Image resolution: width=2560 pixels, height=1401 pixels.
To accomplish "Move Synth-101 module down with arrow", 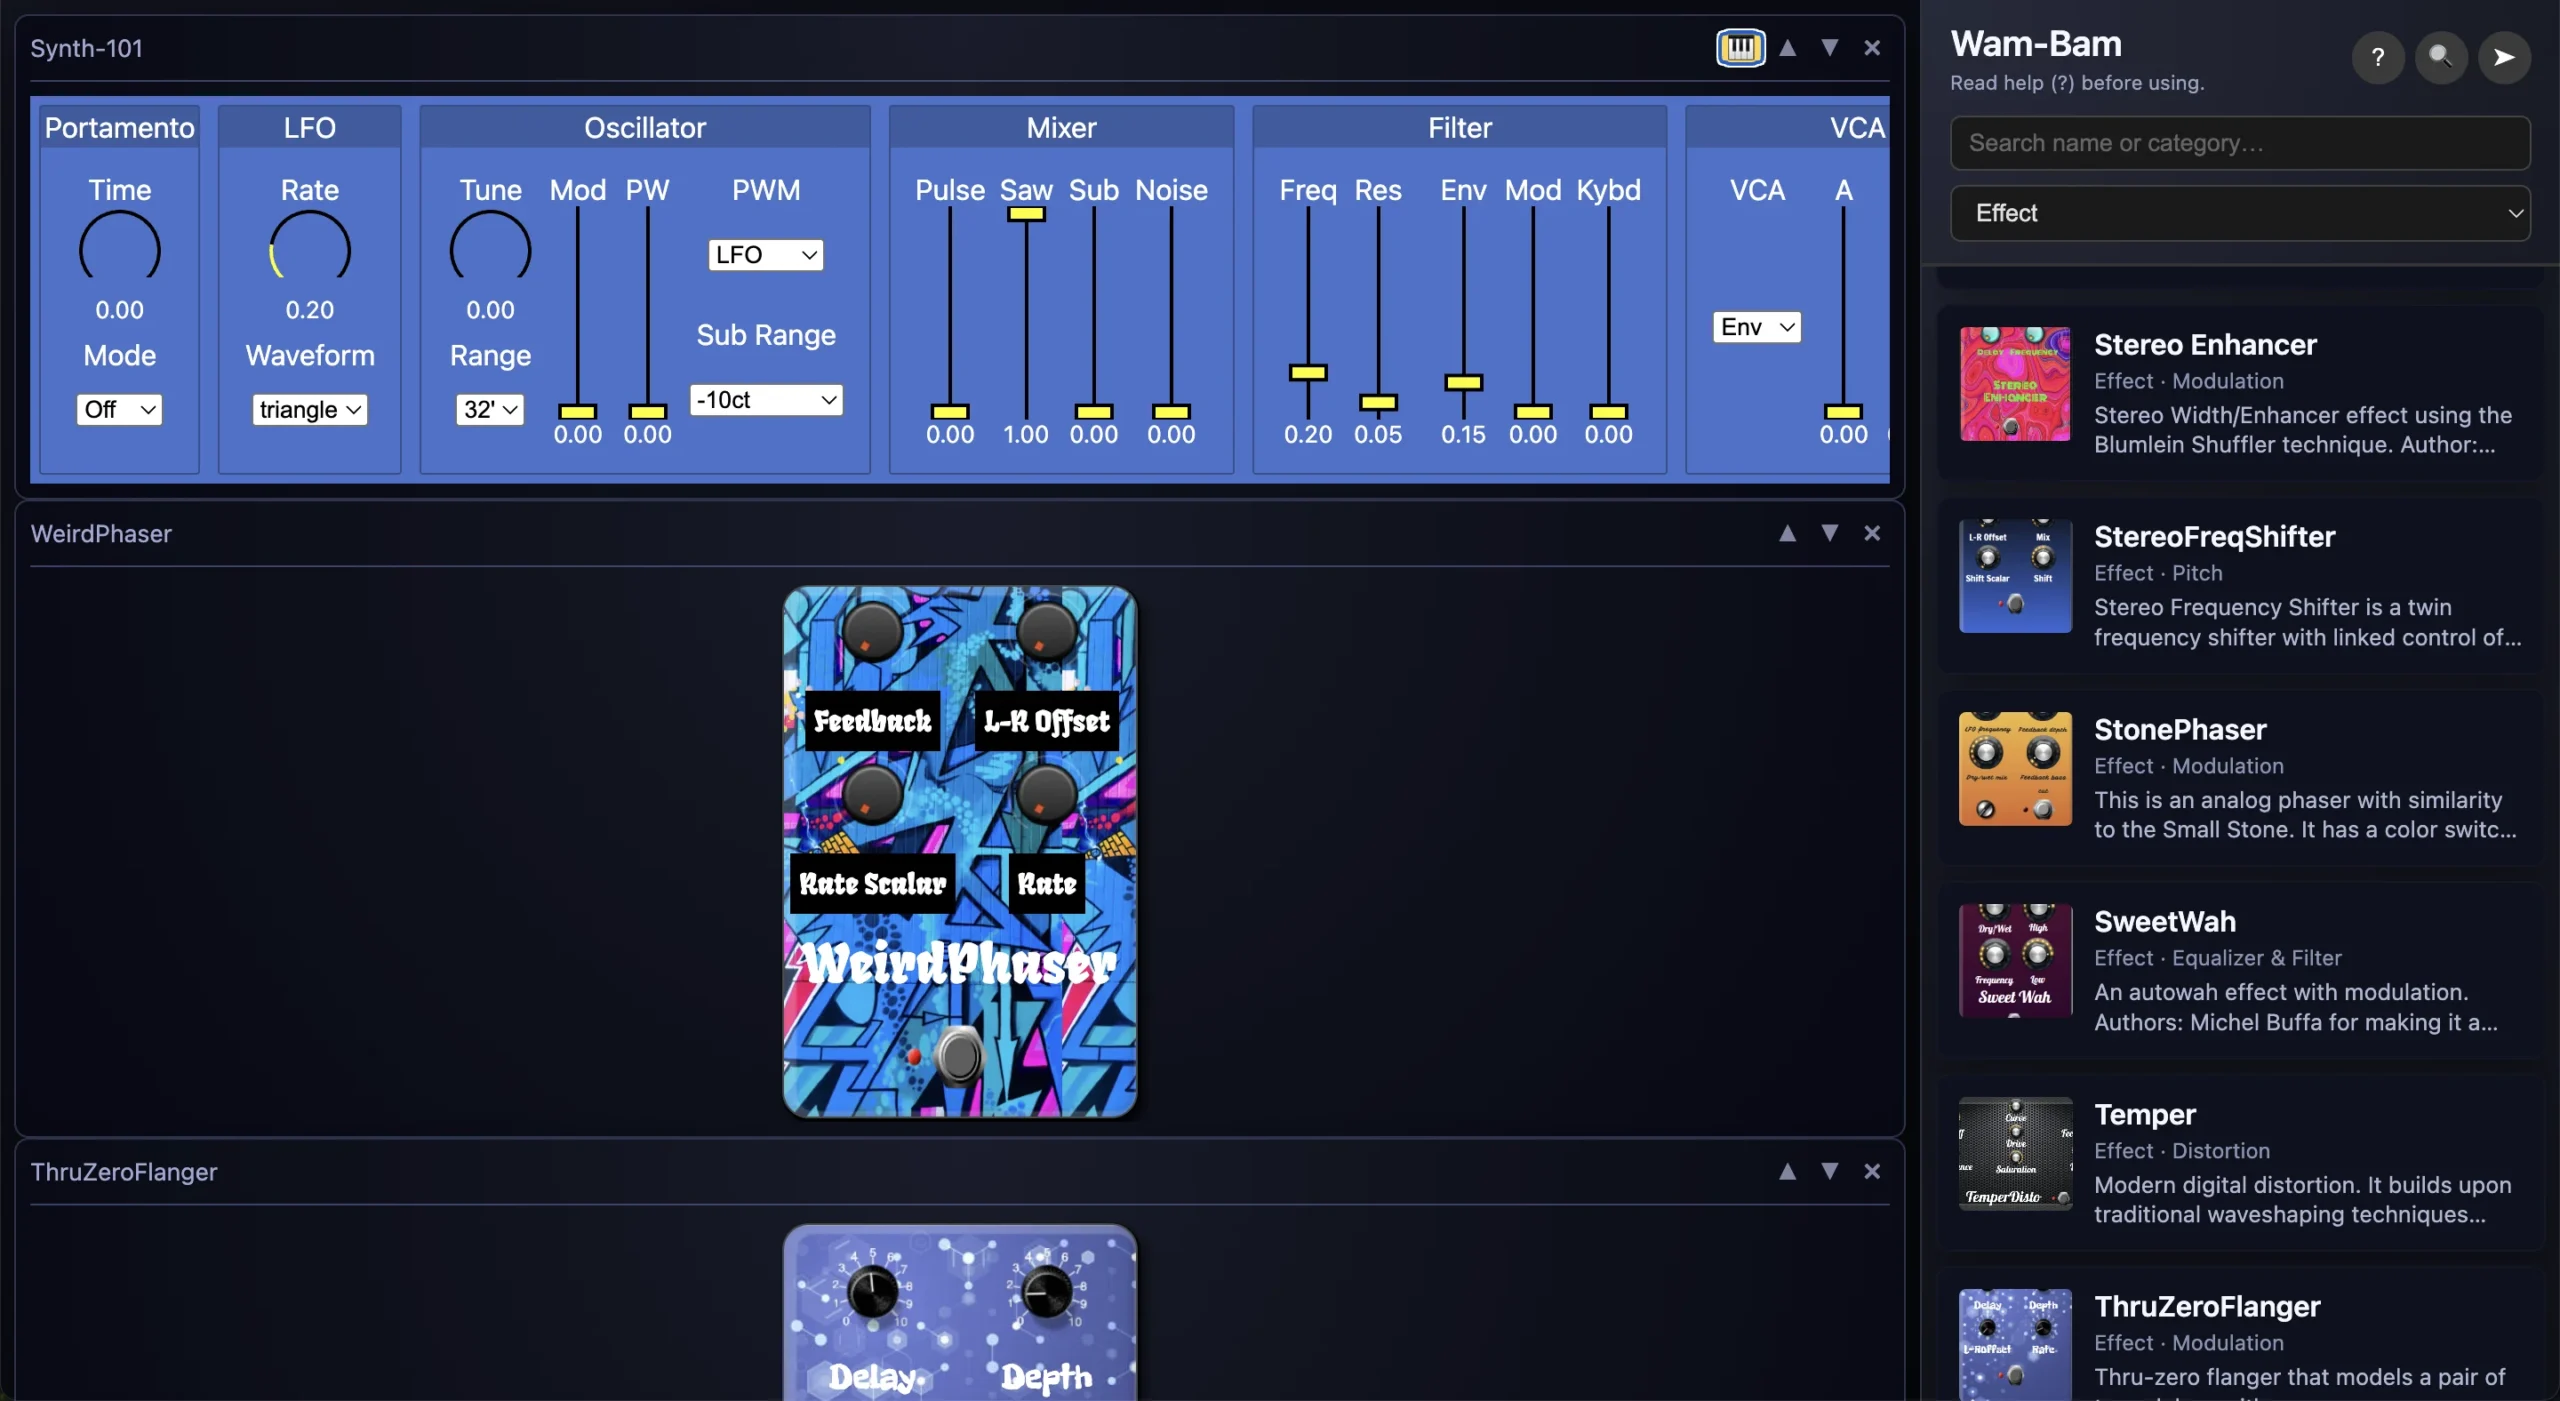I will click(x=1829, y=48).
